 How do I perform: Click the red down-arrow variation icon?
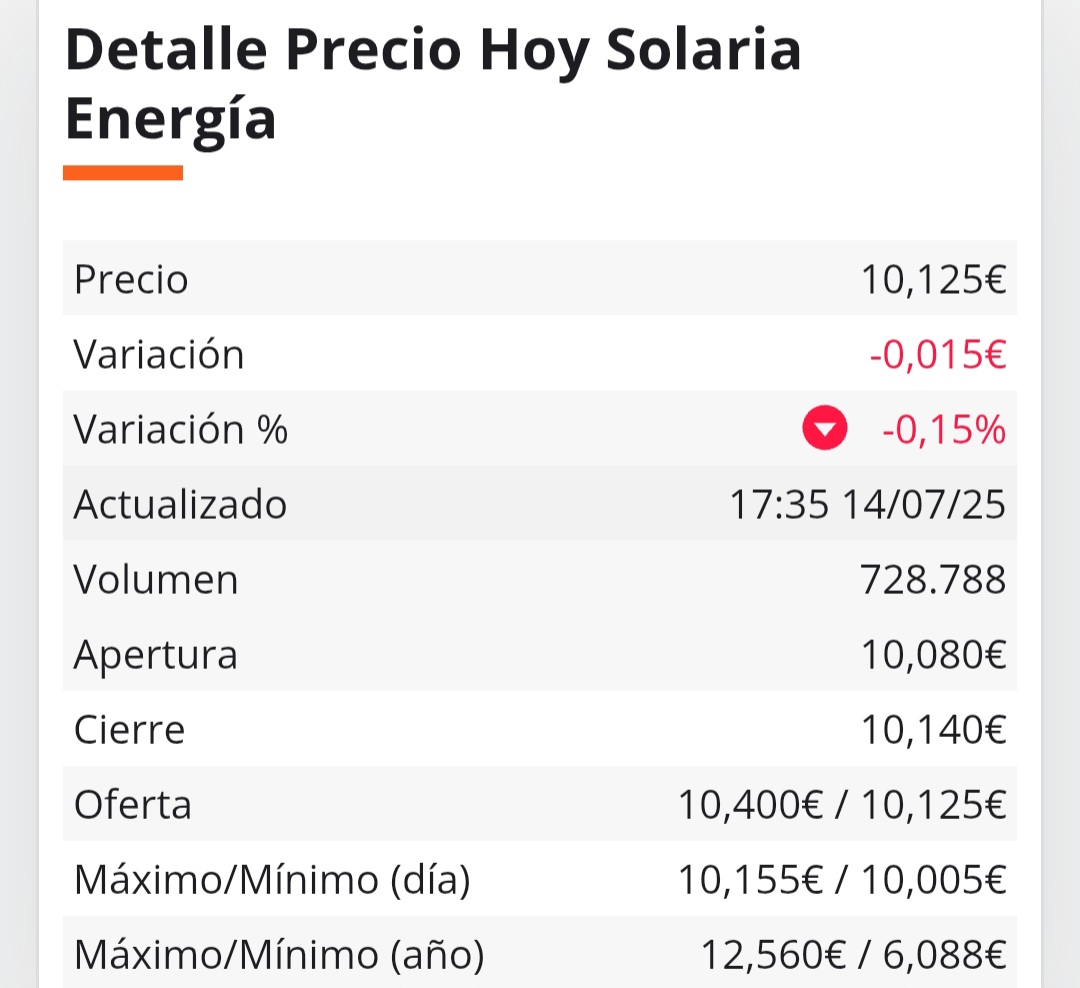click(824, 428)
